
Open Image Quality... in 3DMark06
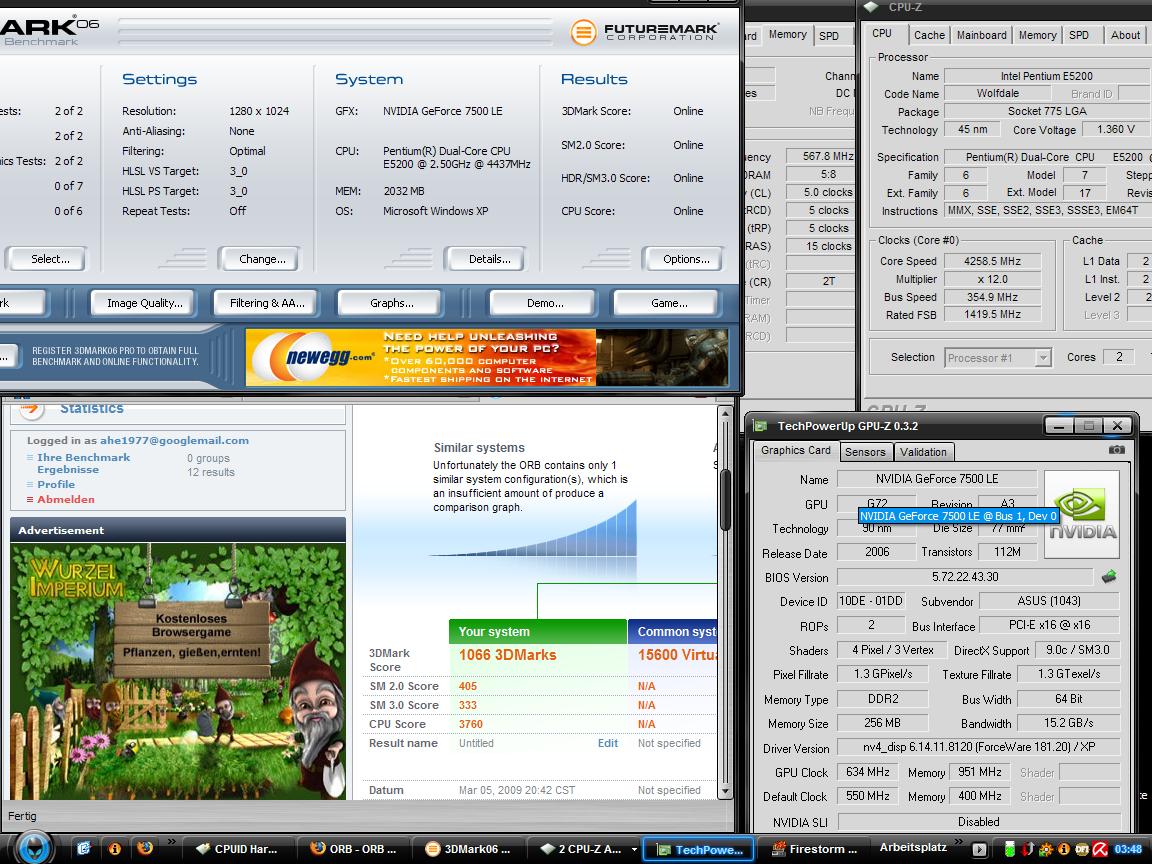tap(143, 303)
